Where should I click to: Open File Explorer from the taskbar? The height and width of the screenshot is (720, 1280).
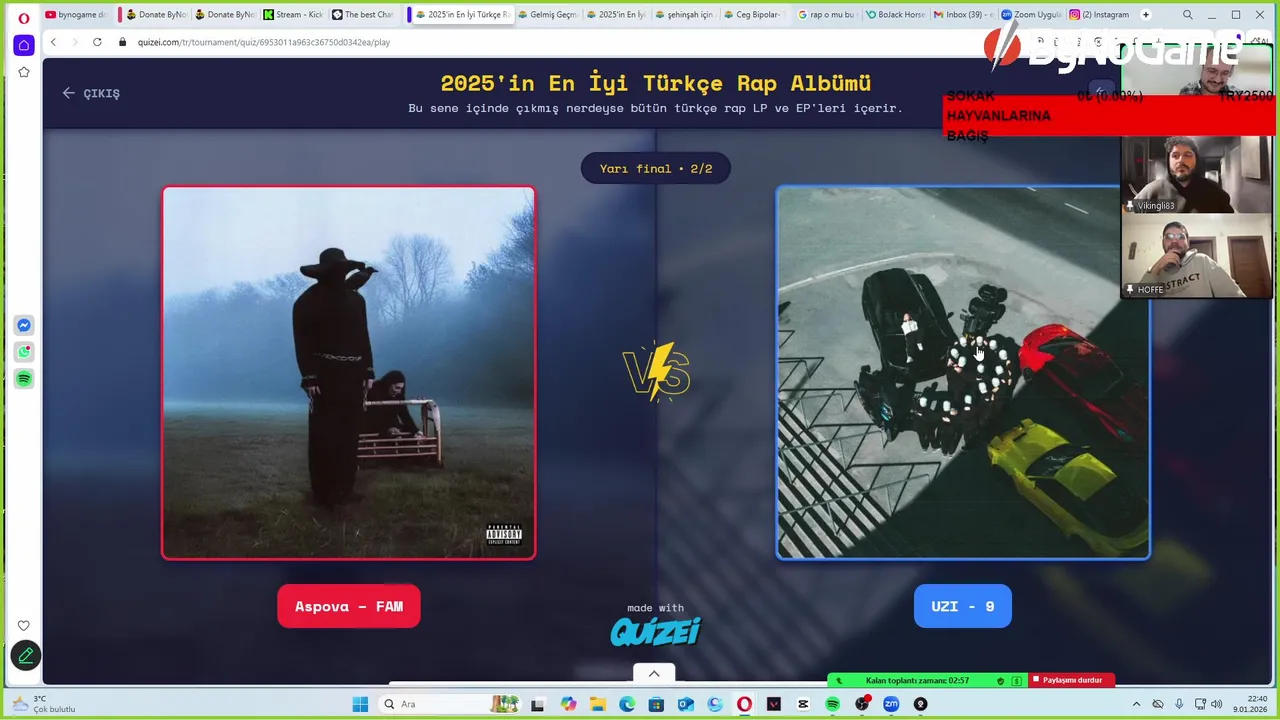click(x=598, y=704)
